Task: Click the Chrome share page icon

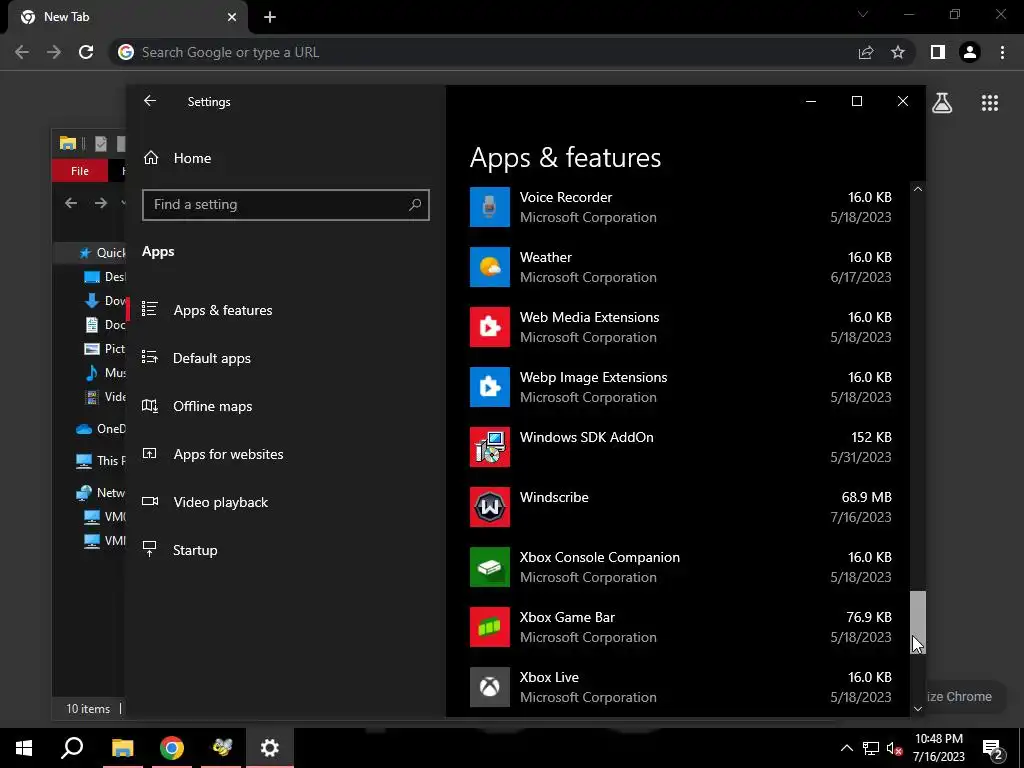Action: point(866,52)
